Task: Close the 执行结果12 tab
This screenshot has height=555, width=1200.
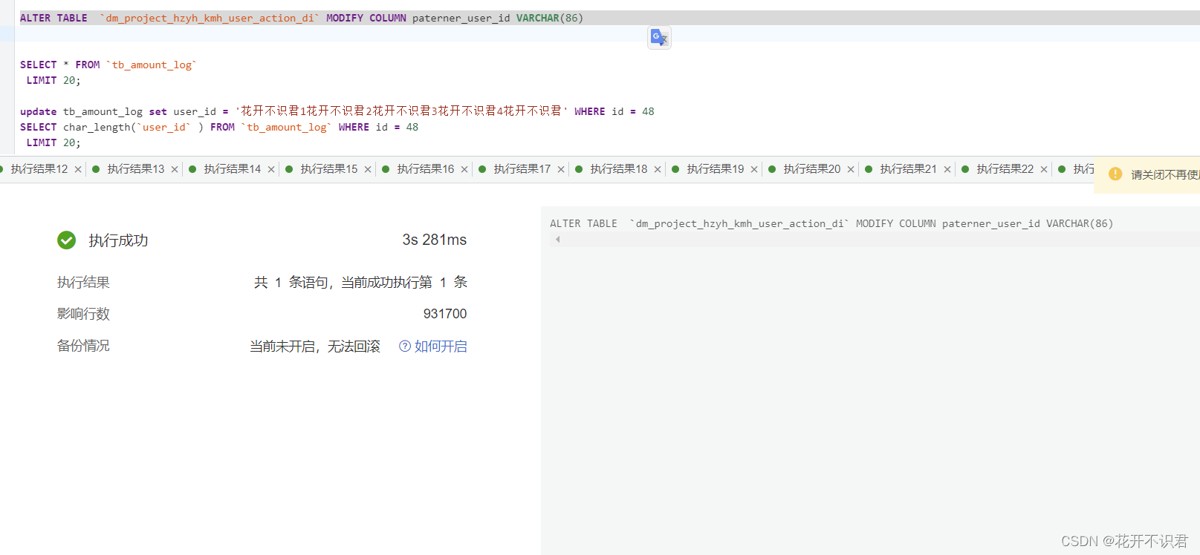Action: 78,170
